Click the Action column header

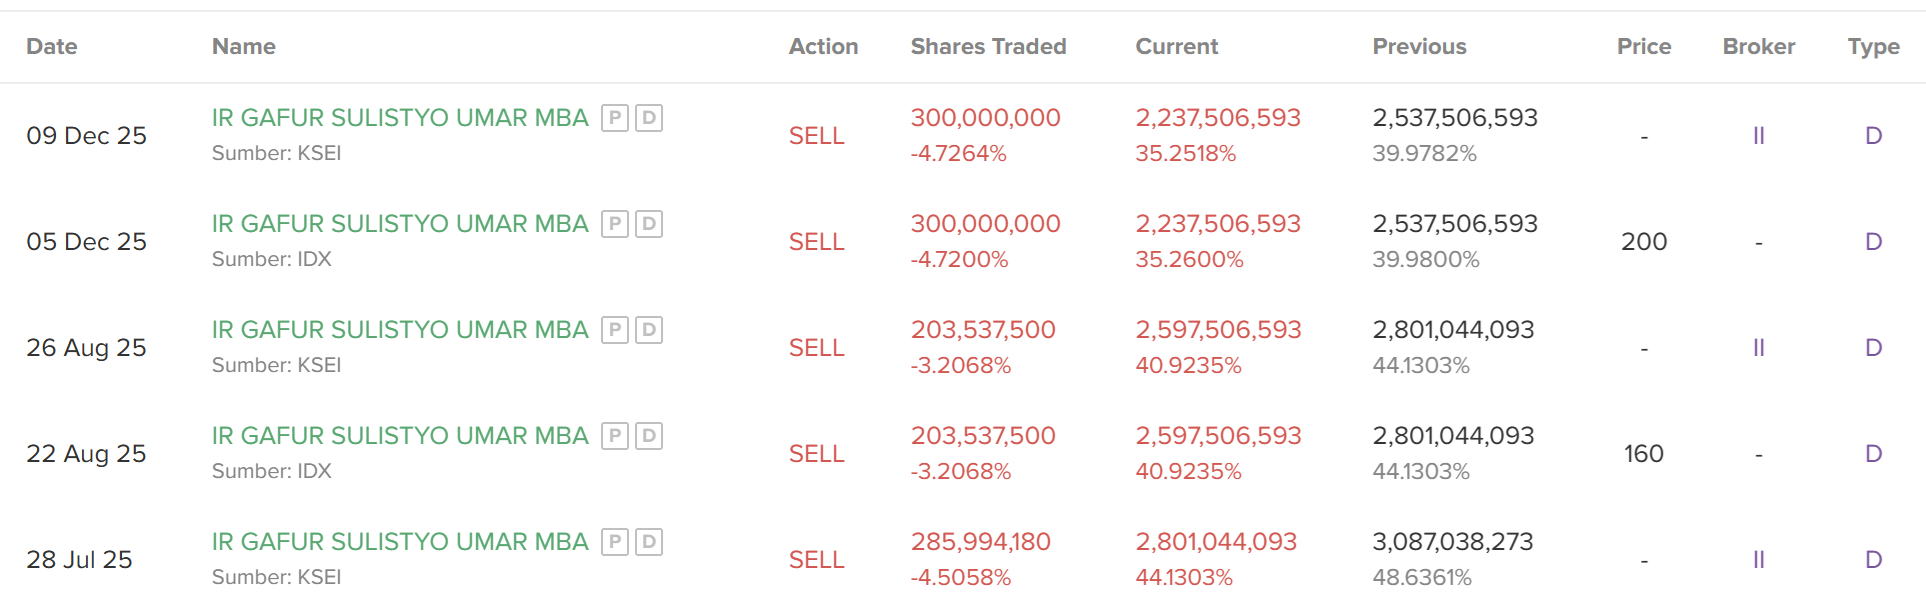pyautogui.click(x=823, y=47)
